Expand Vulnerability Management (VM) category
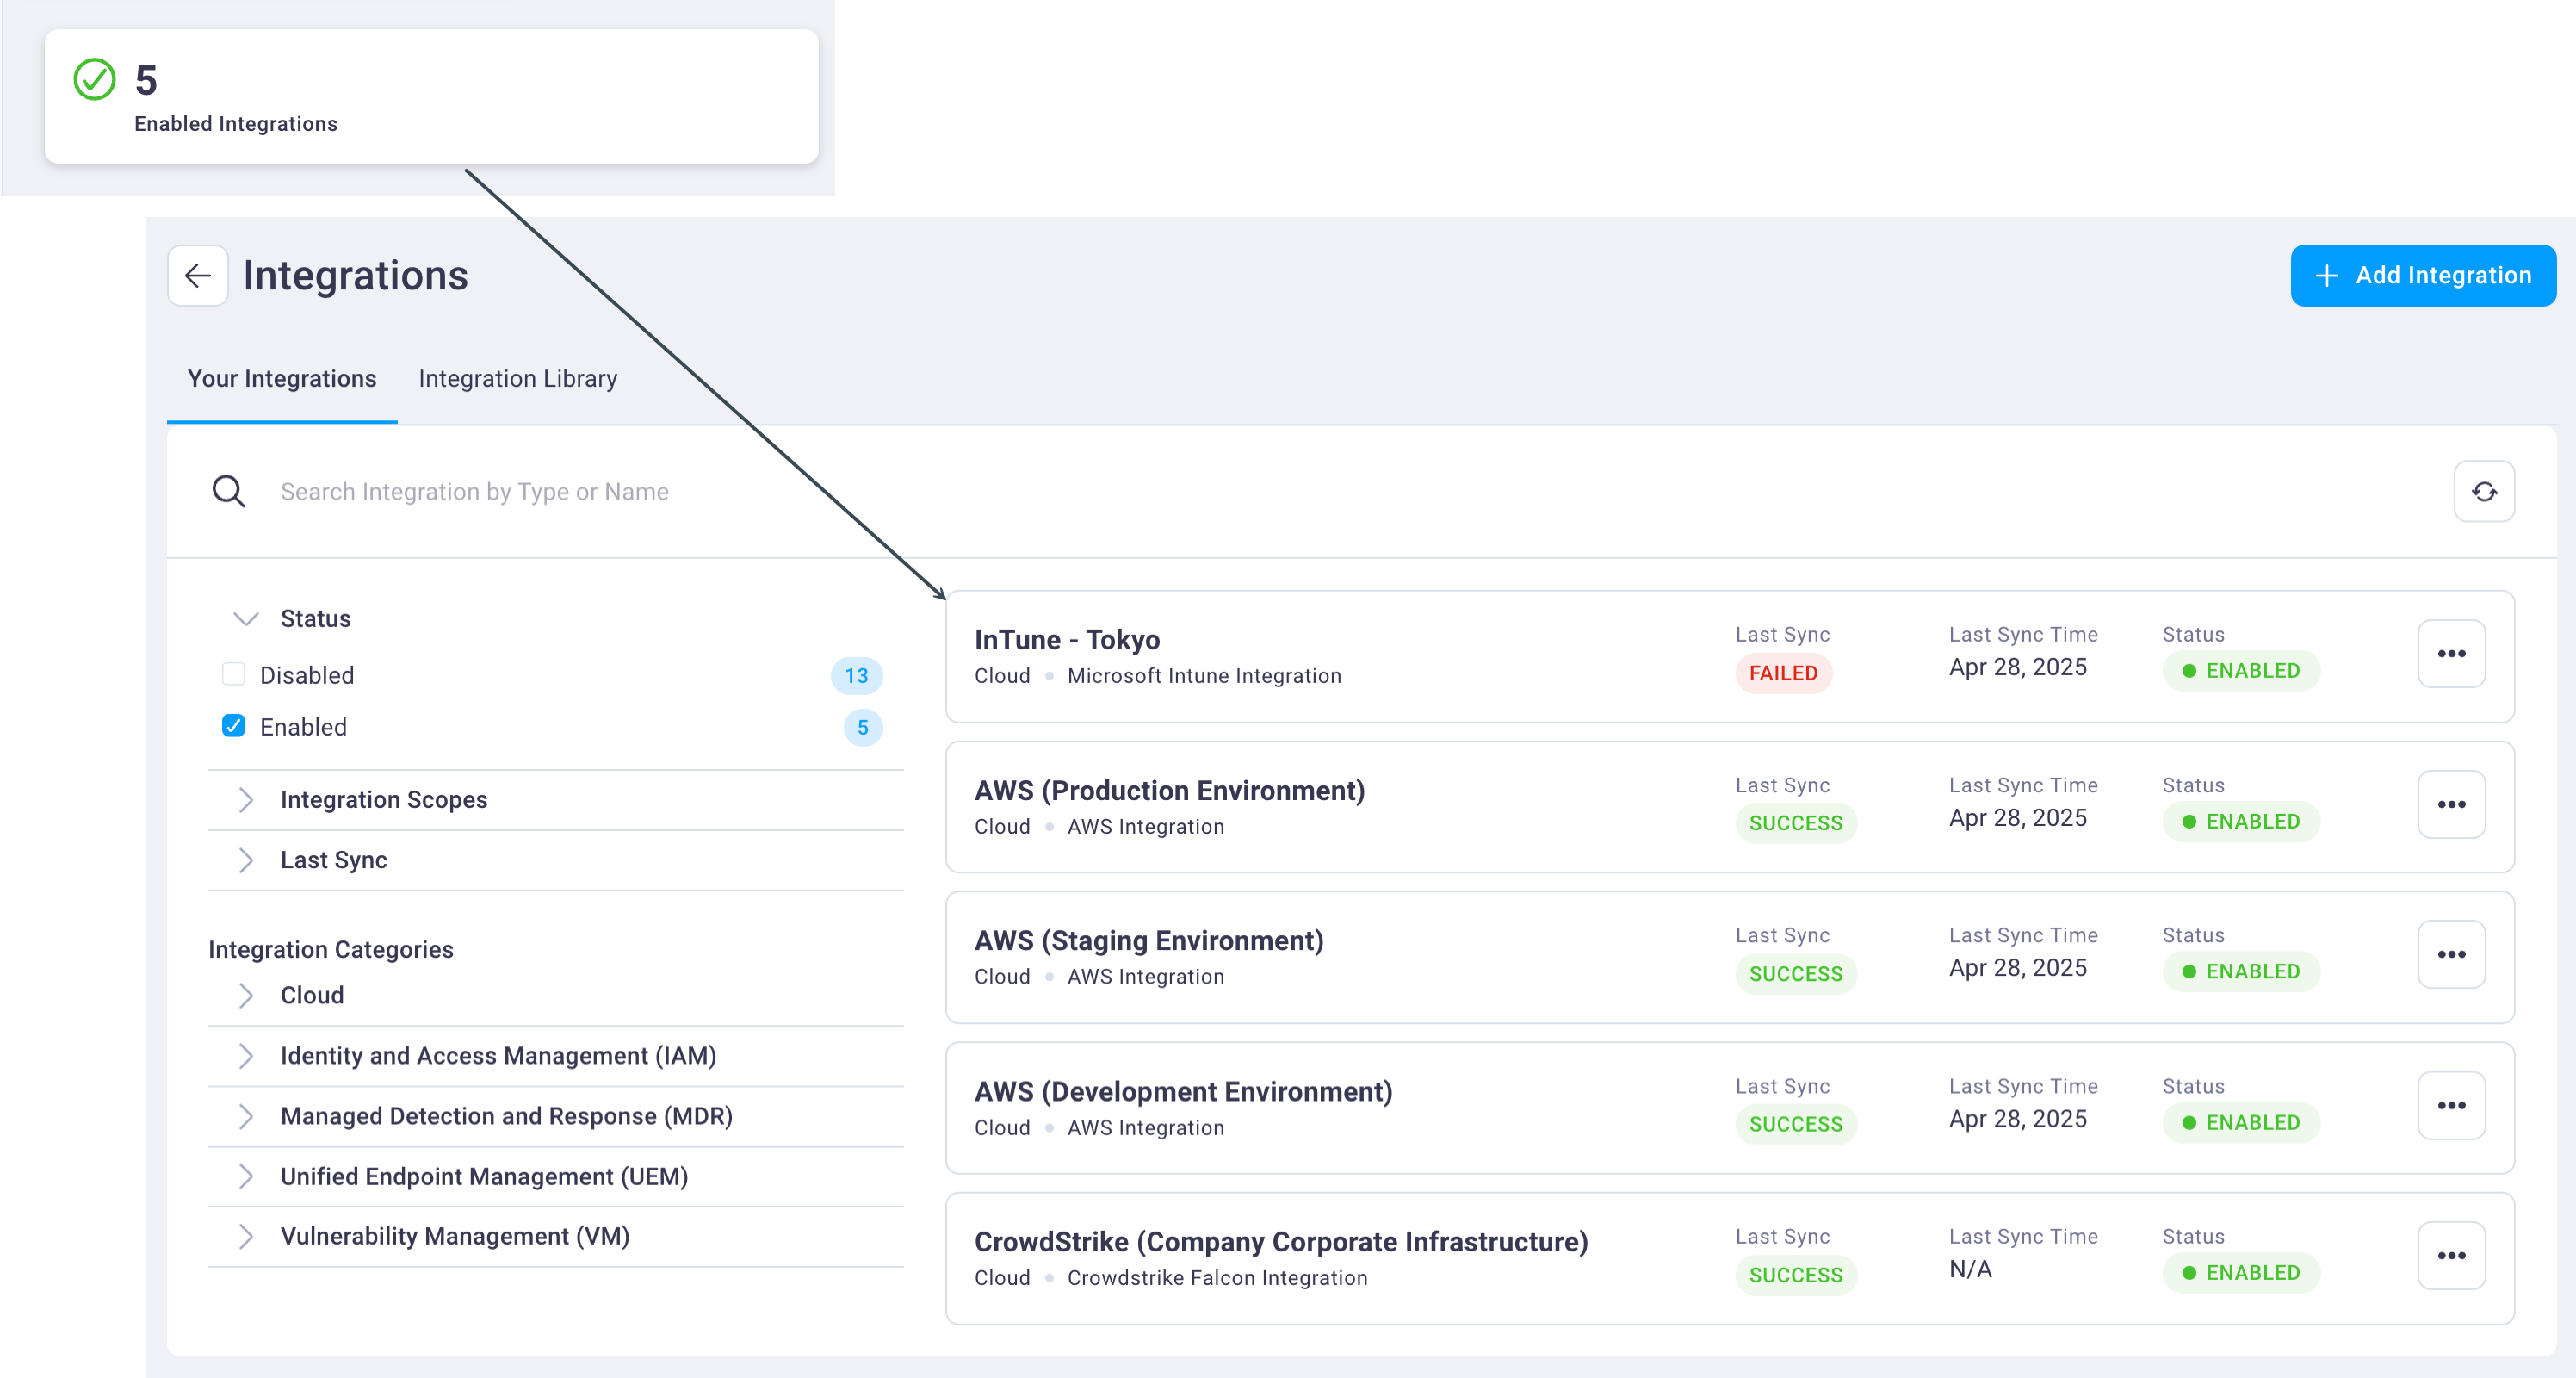2576x1378 pixels. point(246,1236)
